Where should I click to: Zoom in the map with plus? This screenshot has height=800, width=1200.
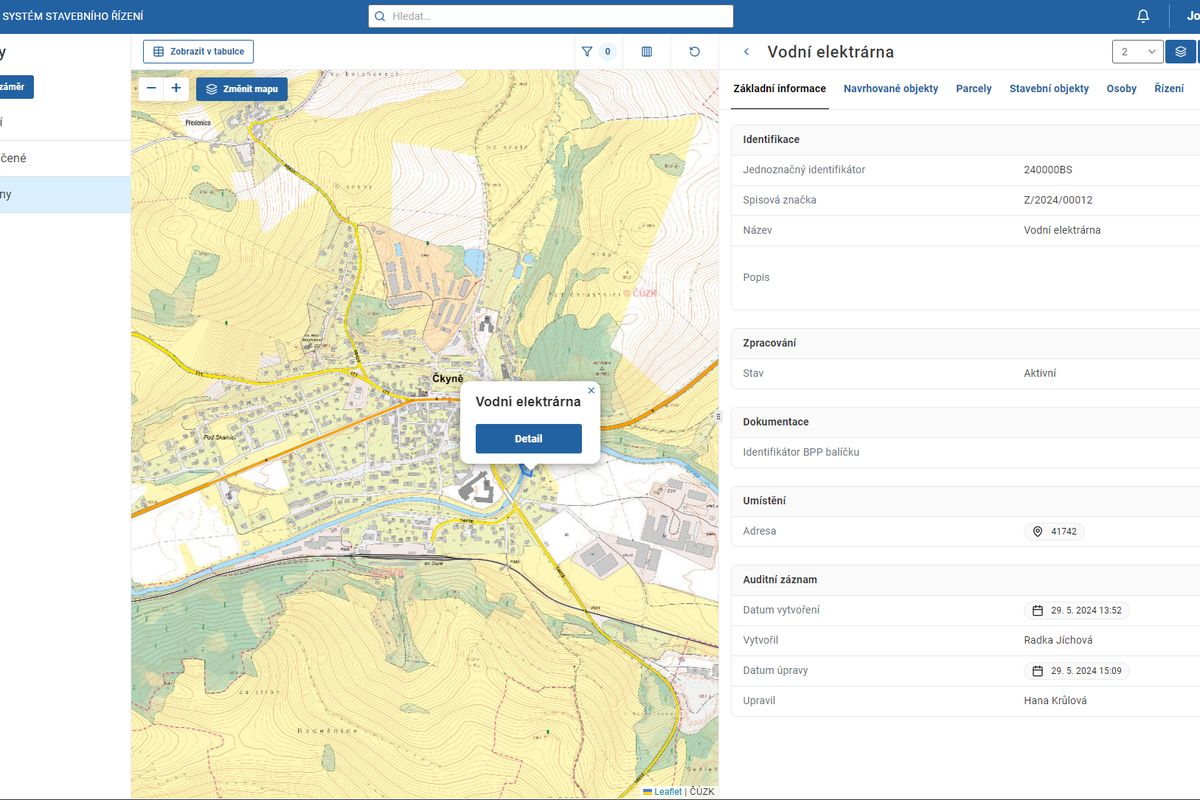pos(176,88)
